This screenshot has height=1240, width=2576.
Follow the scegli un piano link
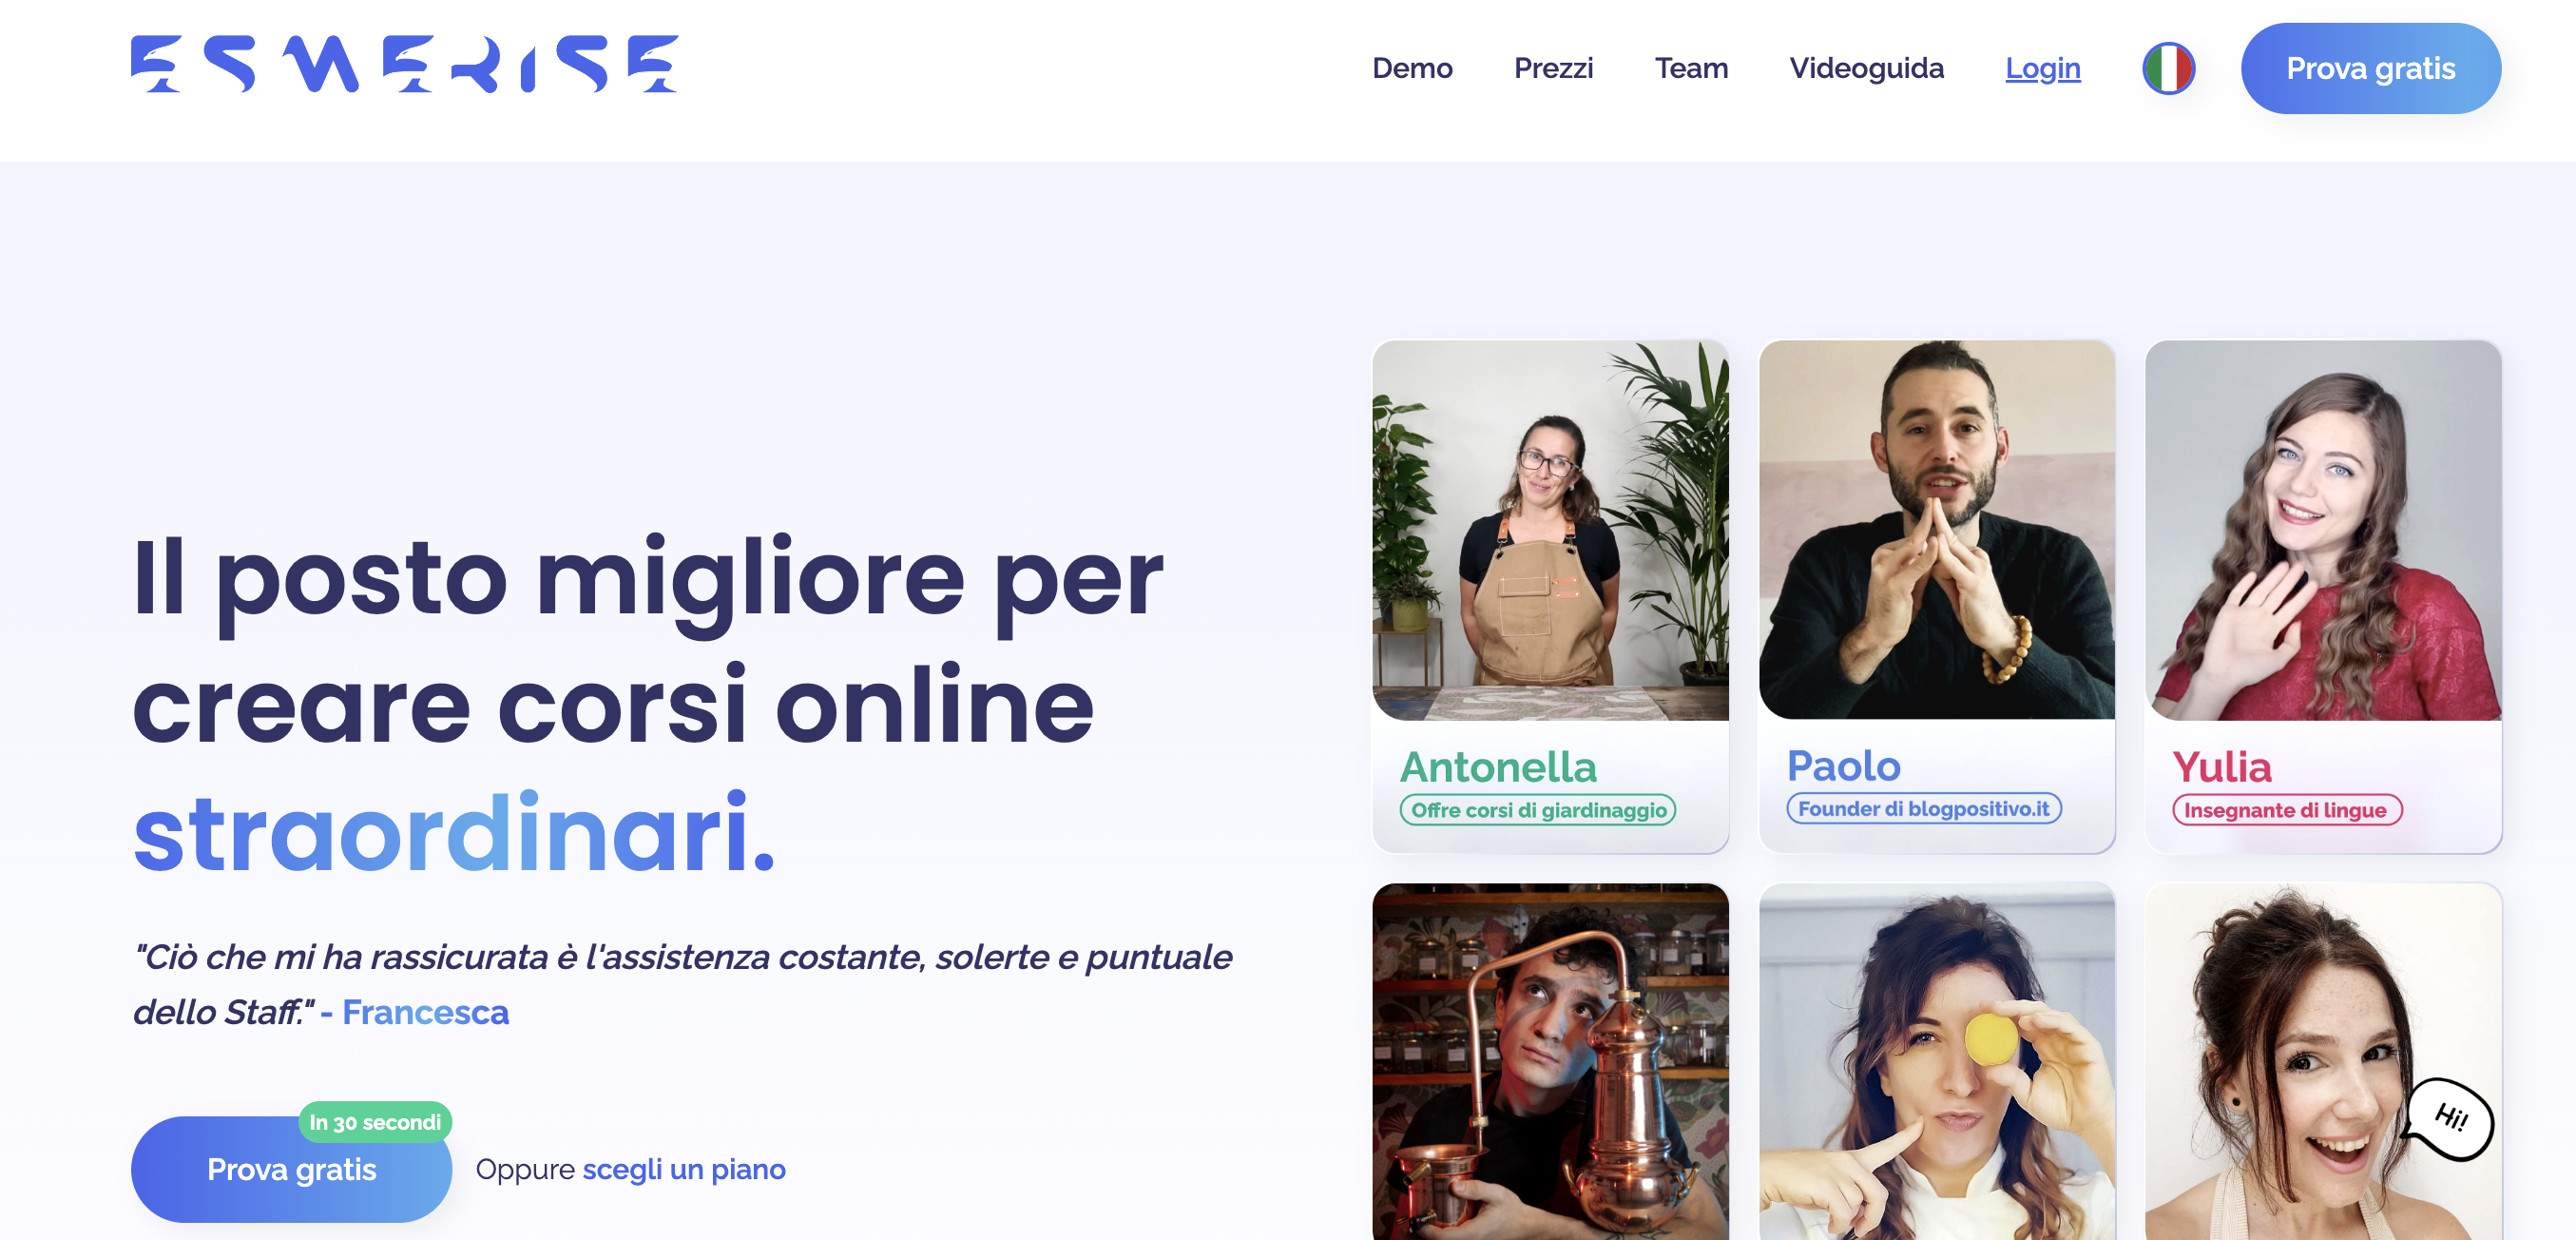684,1169
